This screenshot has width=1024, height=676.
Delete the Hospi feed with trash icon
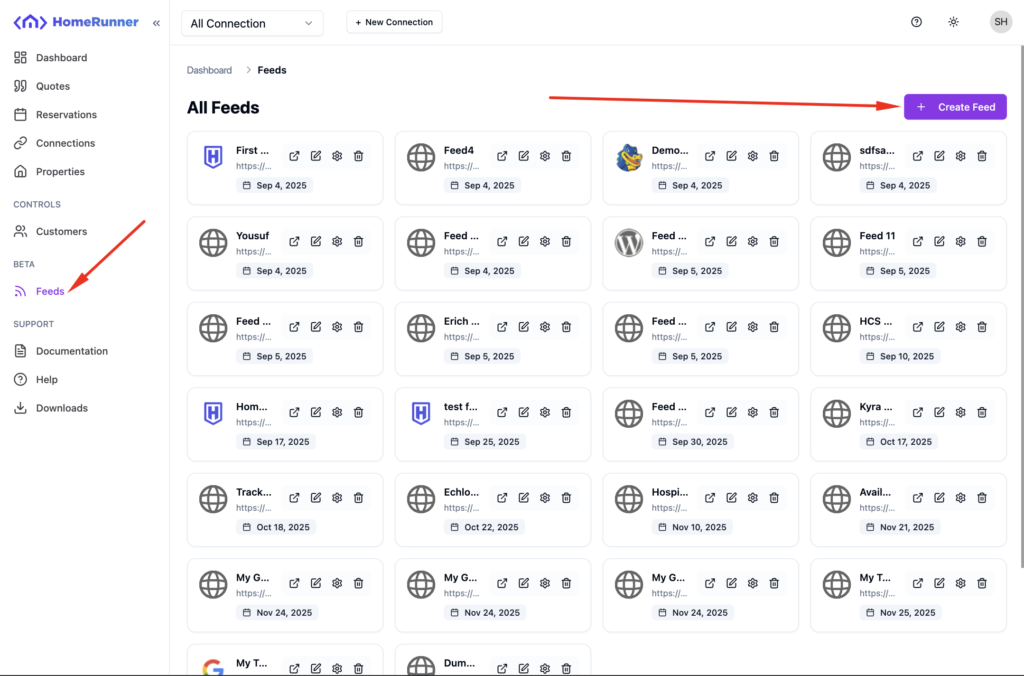click(x=774, y=498)
